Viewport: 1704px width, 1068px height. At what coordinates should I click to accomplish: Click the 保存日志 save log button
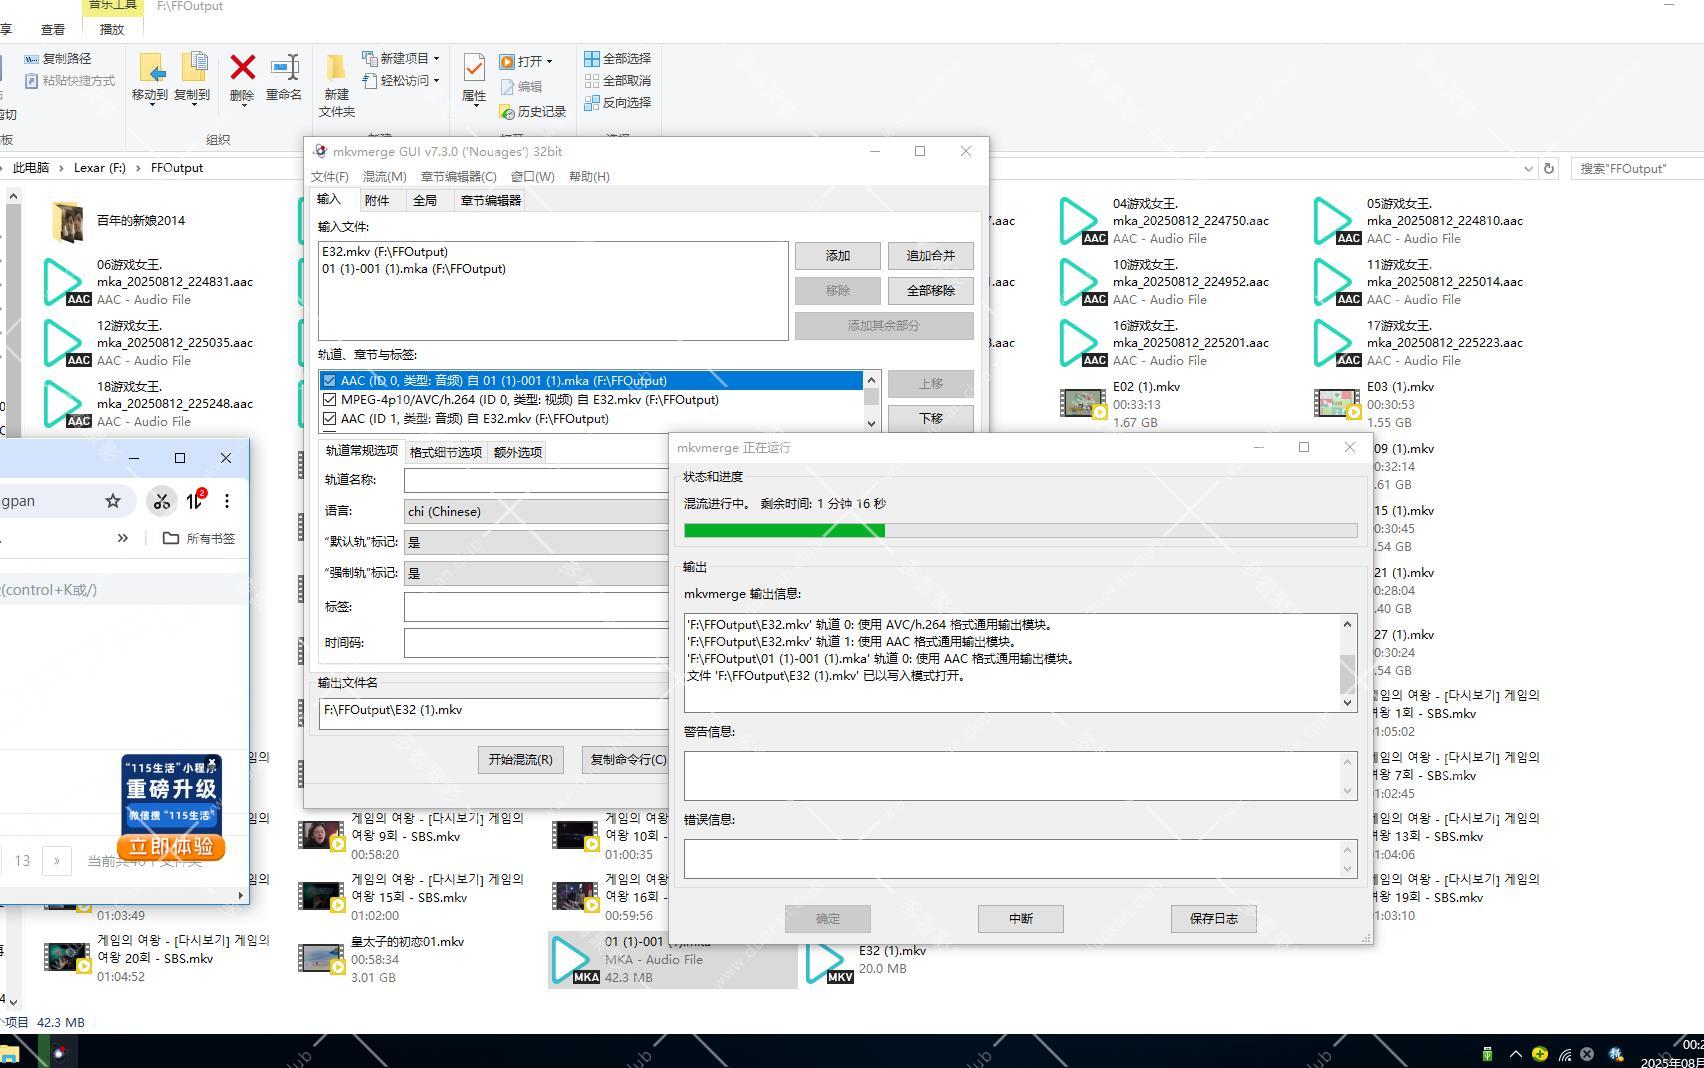tap(1213, 919)
